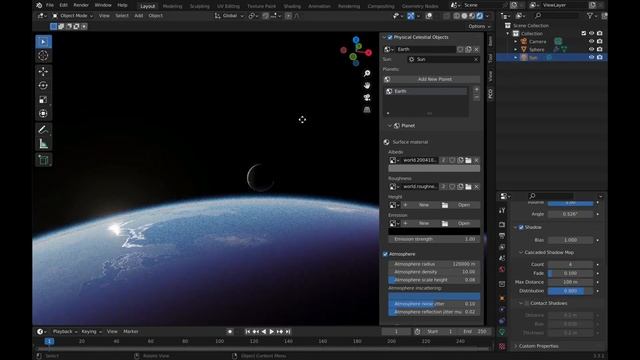Open the viewport Add menu

coord(139,16)
